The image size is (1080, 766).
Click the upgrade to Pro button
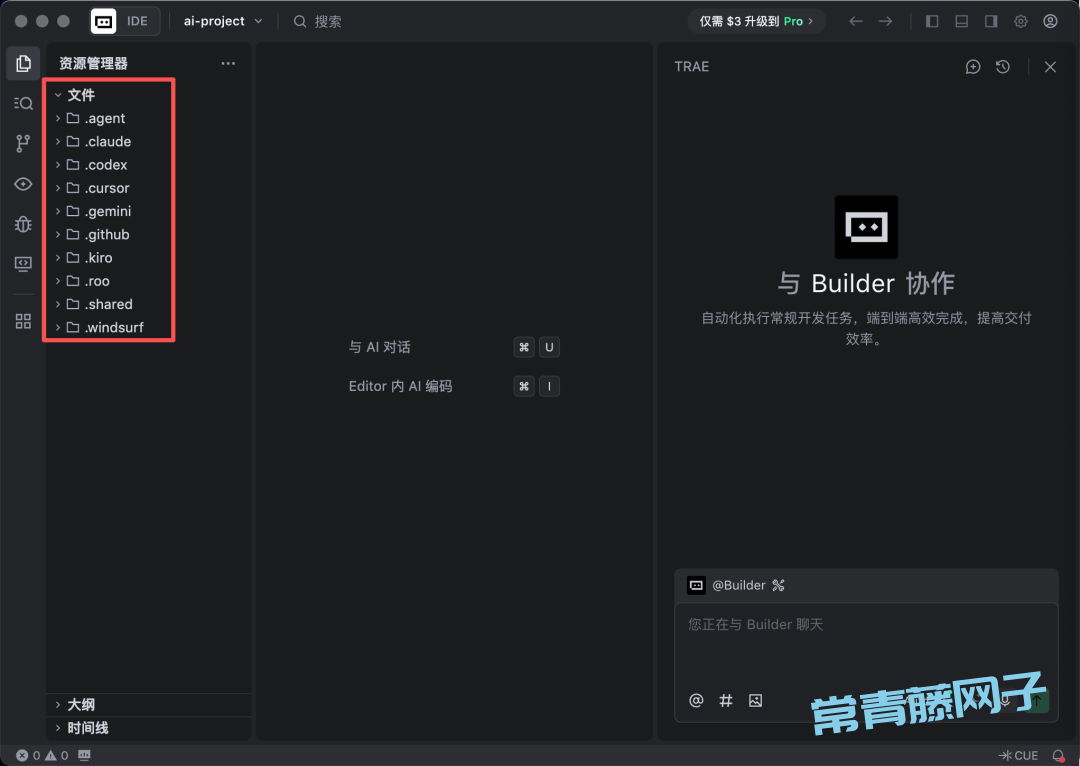point(756,21)
